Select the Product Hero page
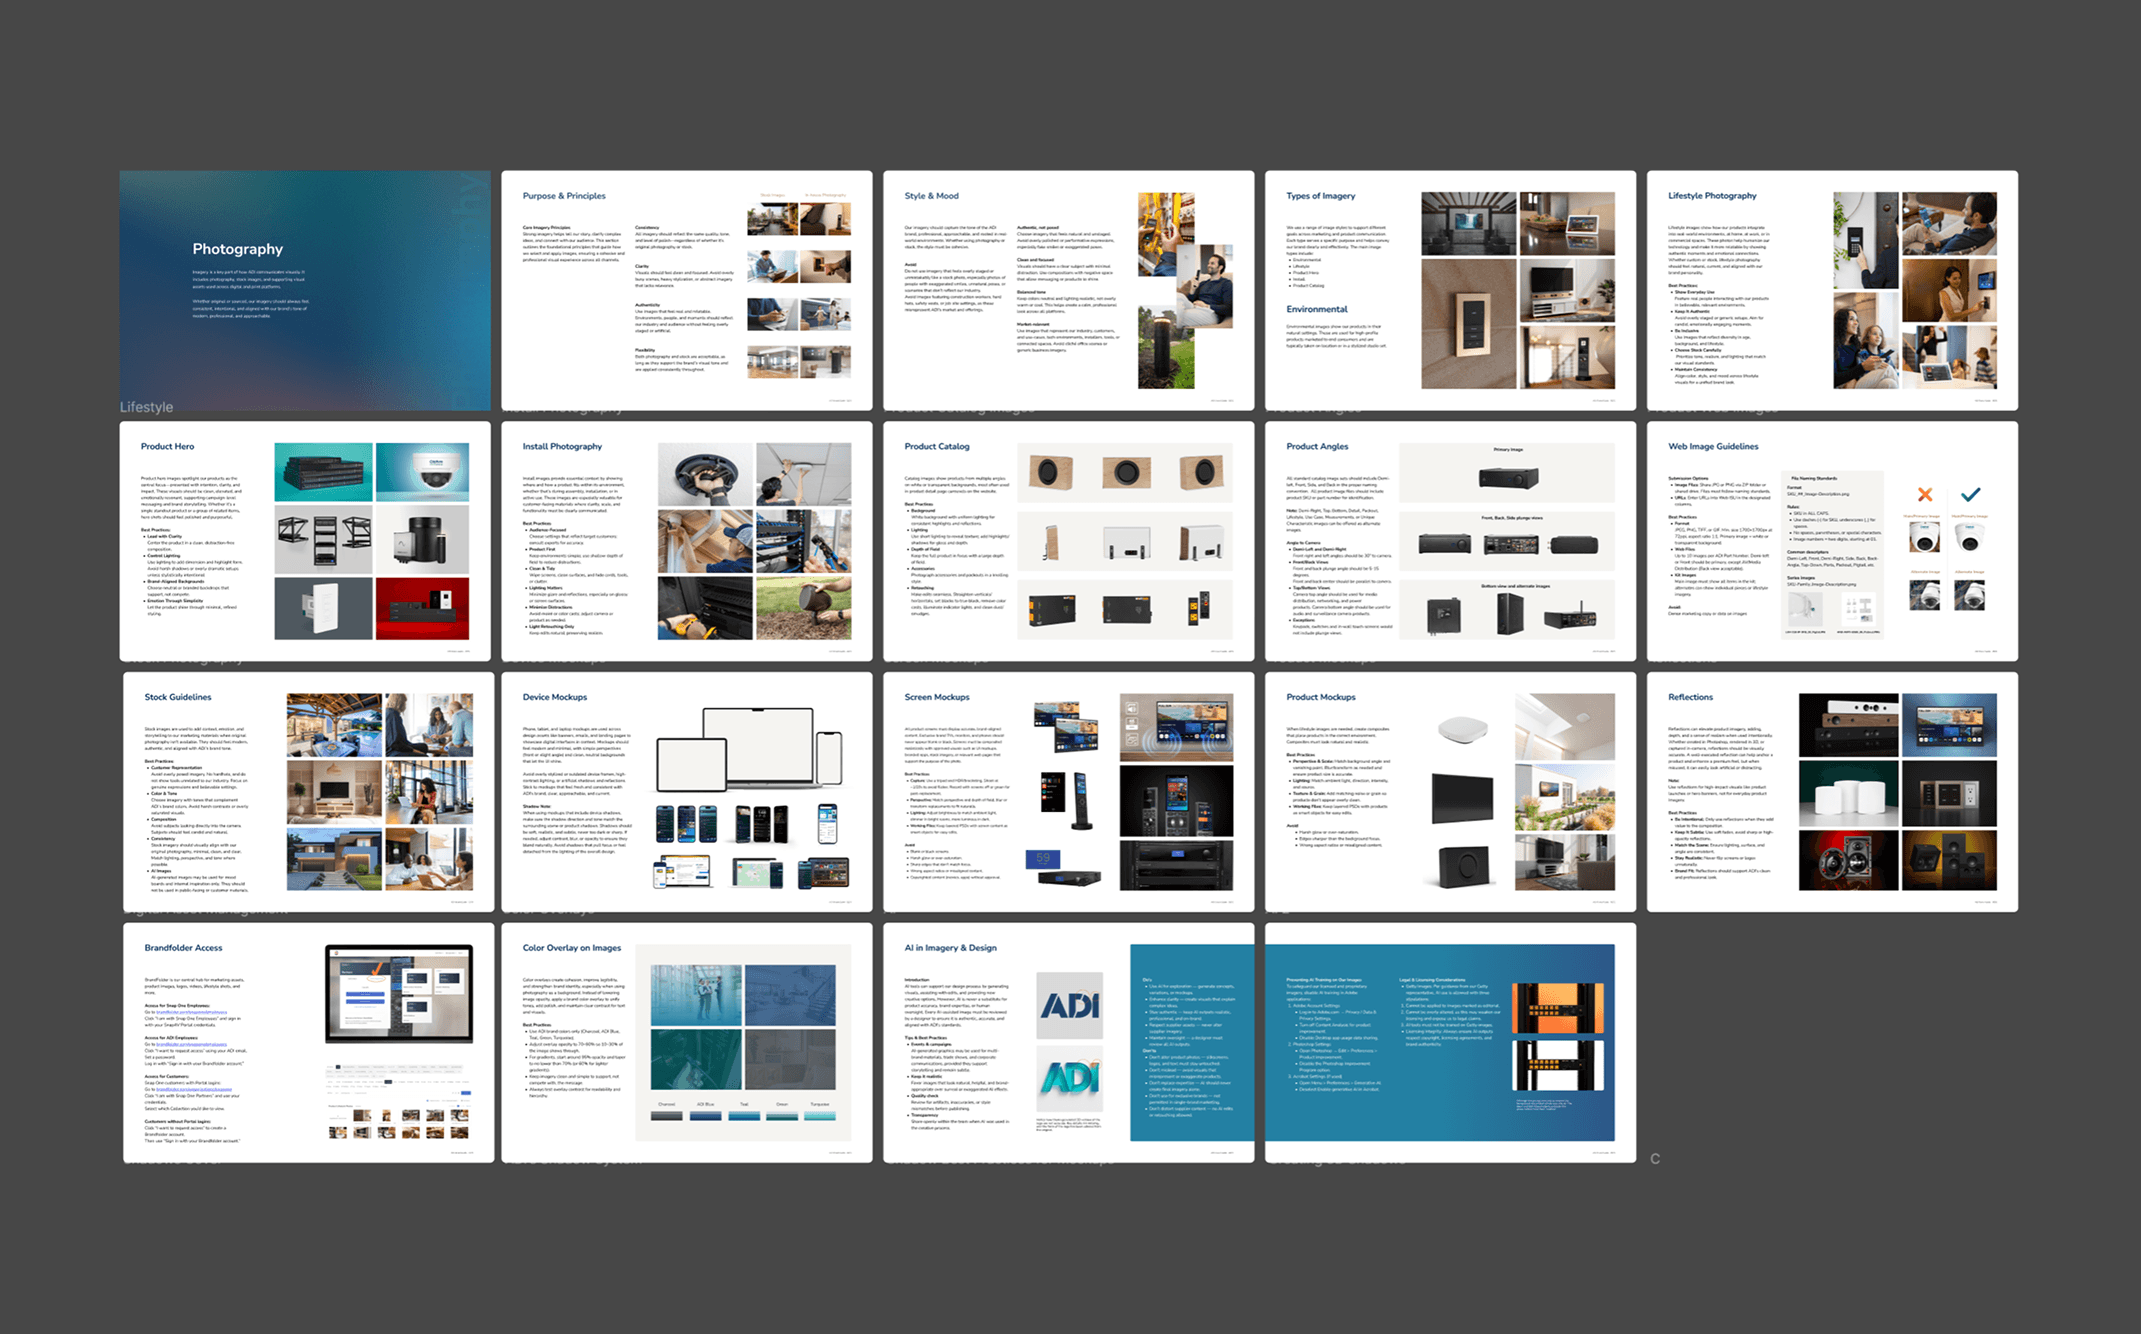The image size is (2141, 1334). pos(305,541)
